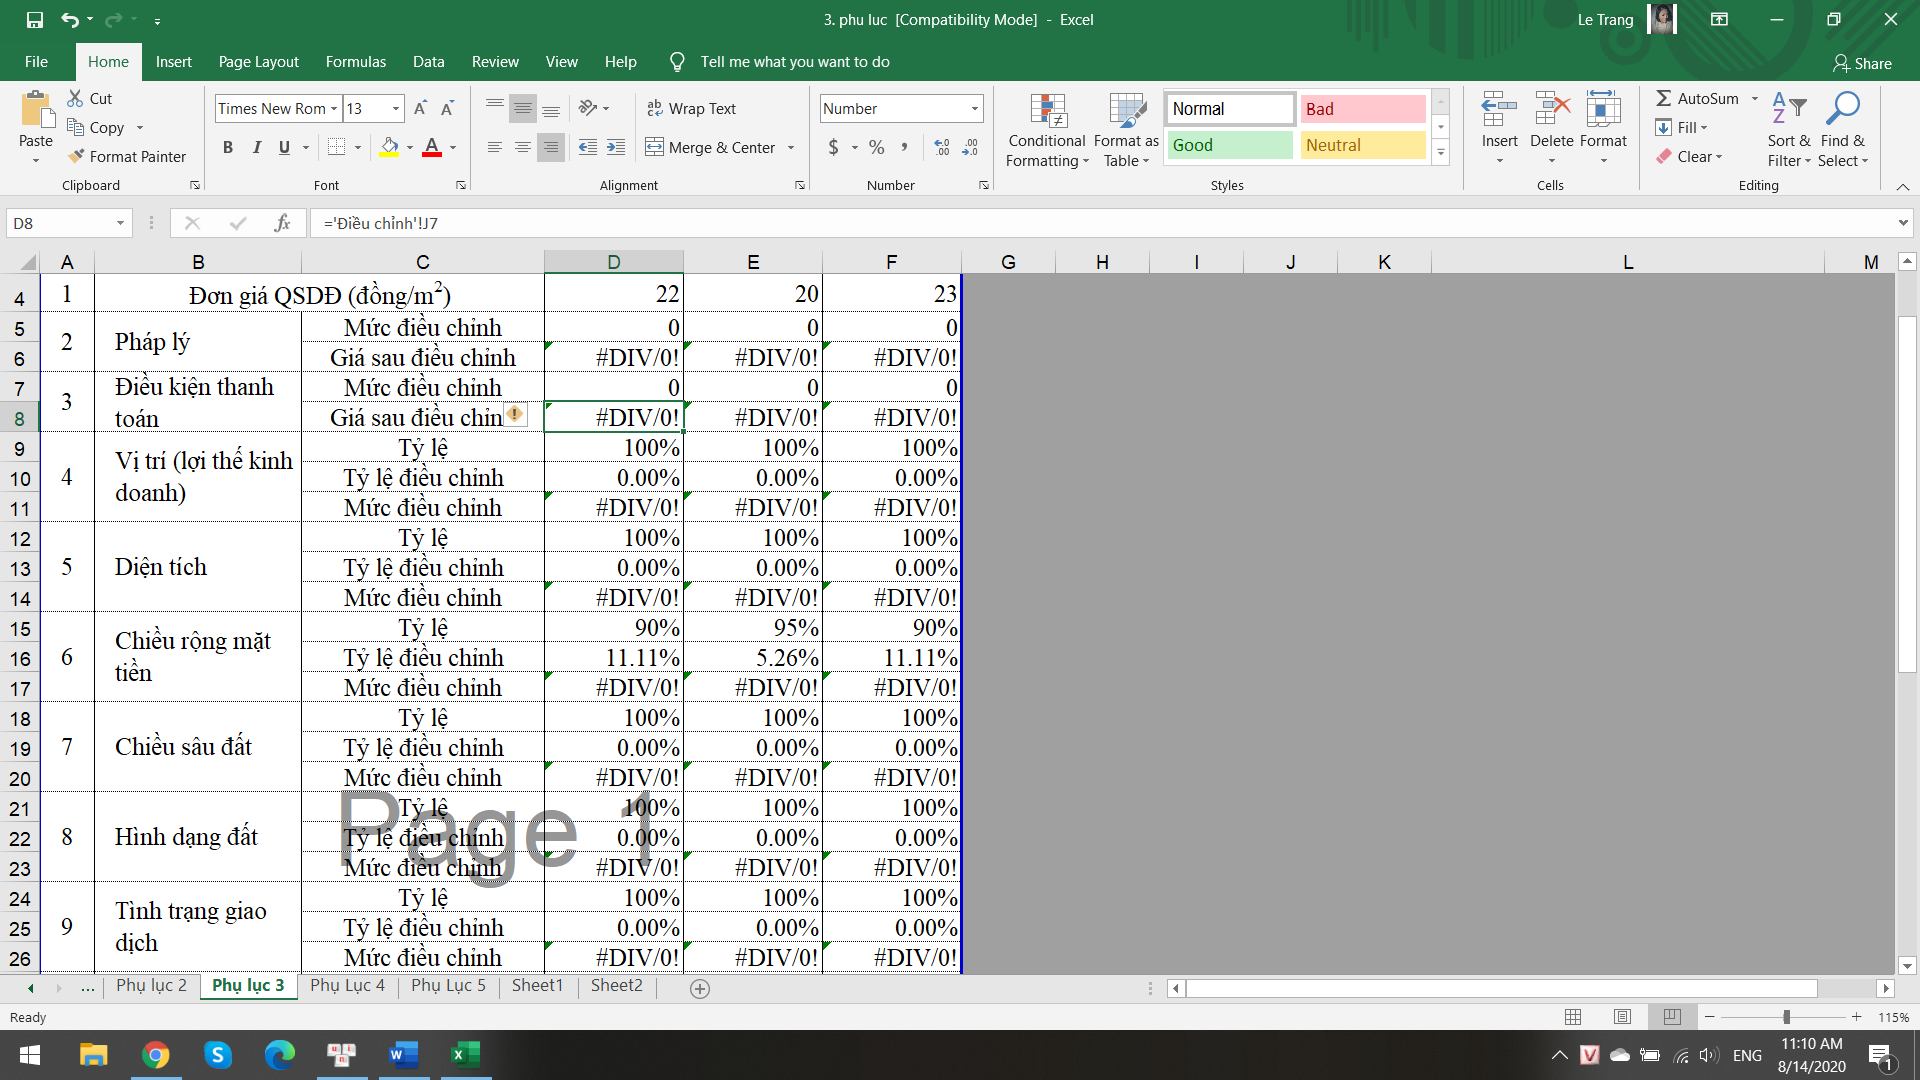Apply the Neutral cell style
The image size is (1920, 1080).
pyautogui.click(x=1363, y=145)
